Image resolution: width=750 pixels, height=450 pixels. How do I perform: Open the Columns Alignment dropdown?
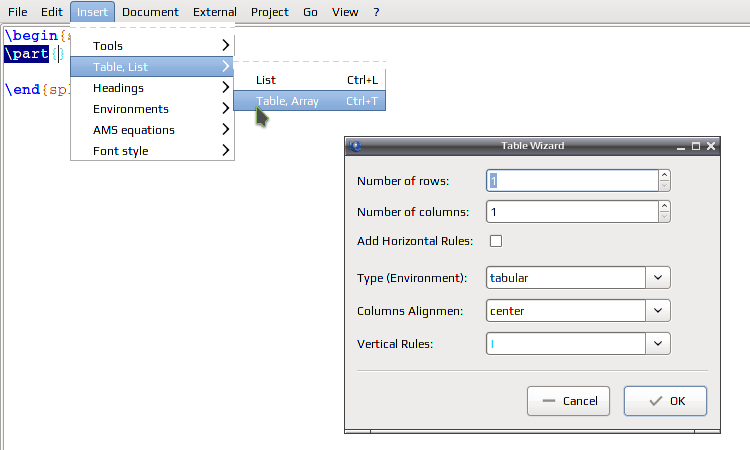tap(658, 311)
